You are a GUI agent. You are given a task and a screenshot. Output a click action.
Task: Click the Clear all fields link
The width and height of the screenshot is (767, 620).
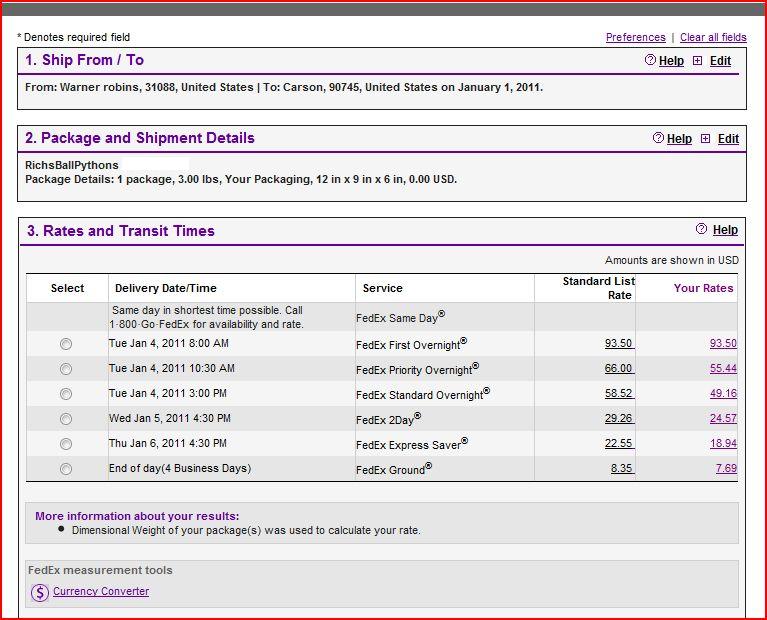pyautogui.click(x=713, y=37)
